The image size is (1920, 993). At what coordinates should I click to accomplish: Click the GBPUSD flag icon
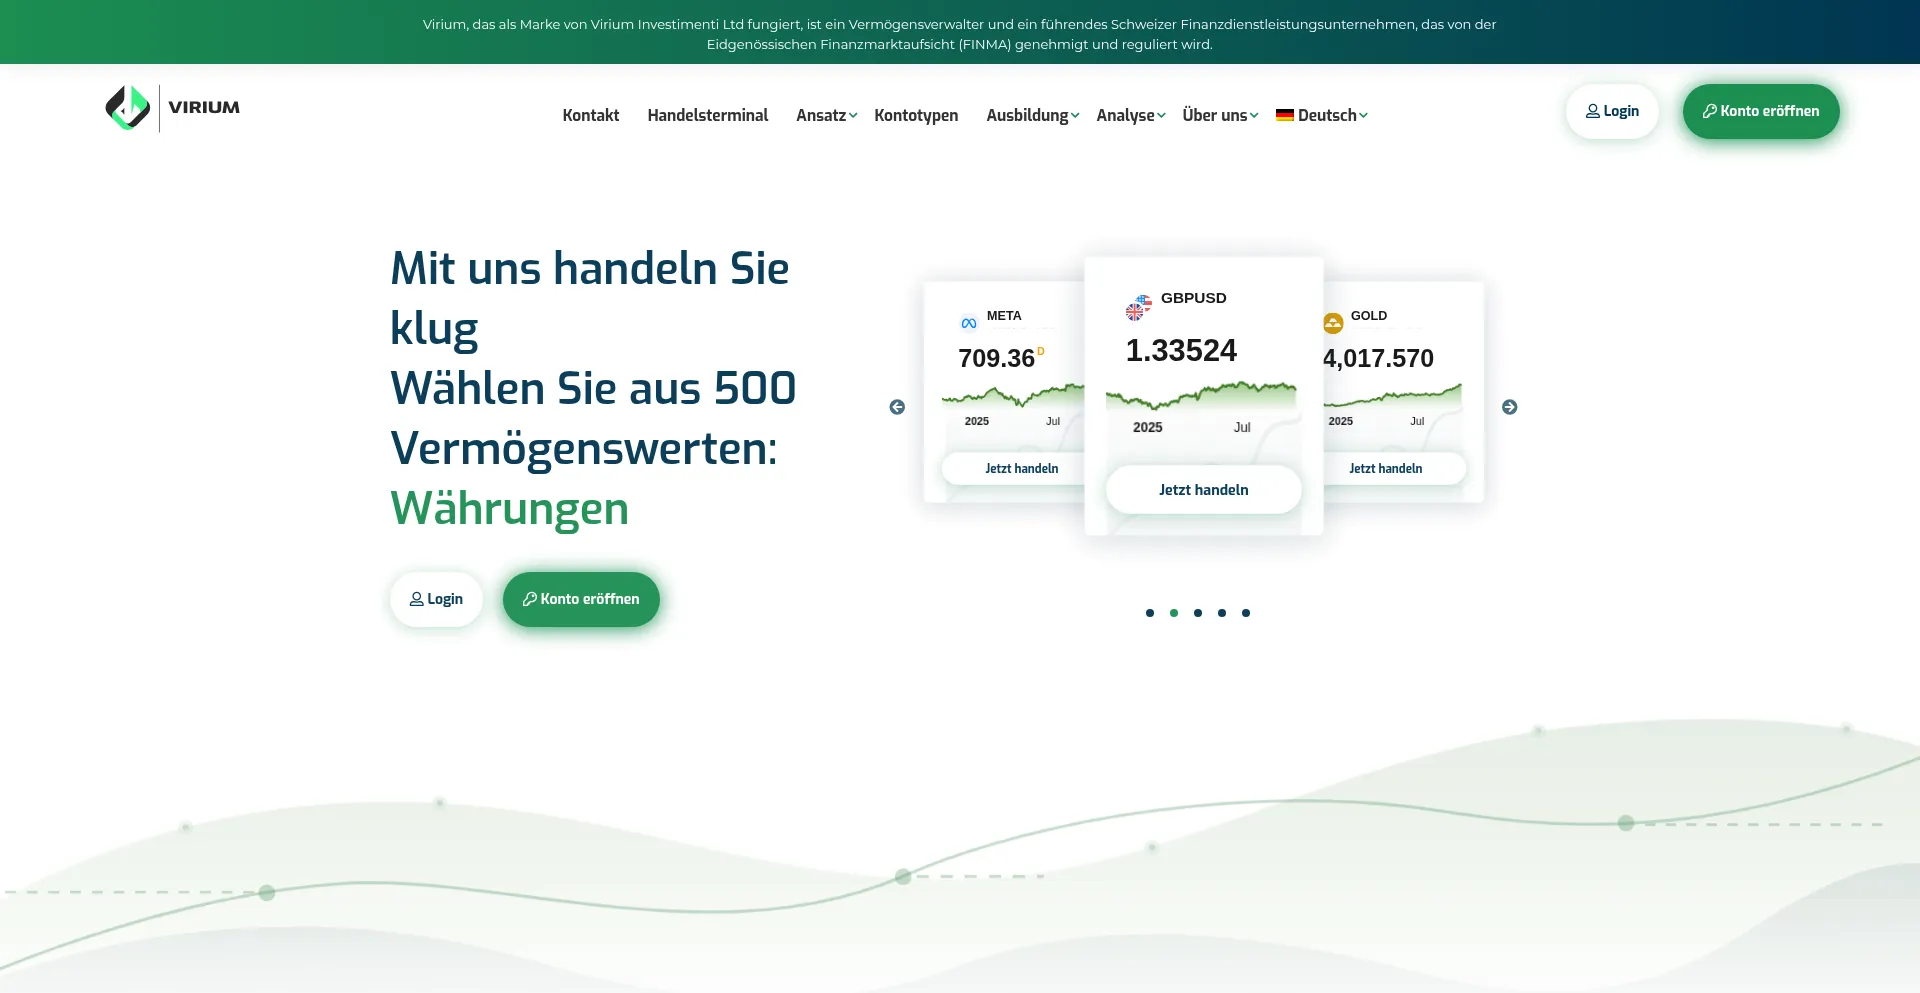click(1138, 308)
